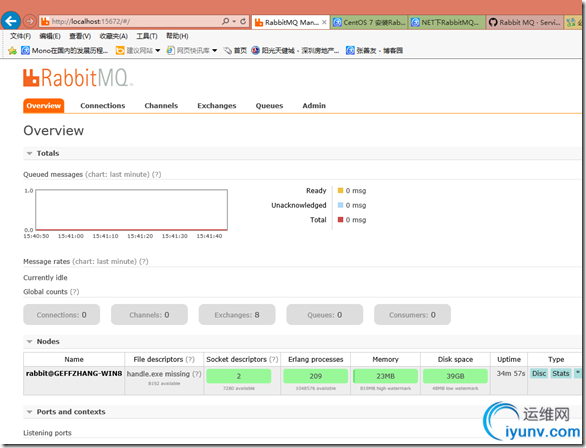Click the Erlang processes 209 bar
586x448 pixels.
[x=315, y=376]
